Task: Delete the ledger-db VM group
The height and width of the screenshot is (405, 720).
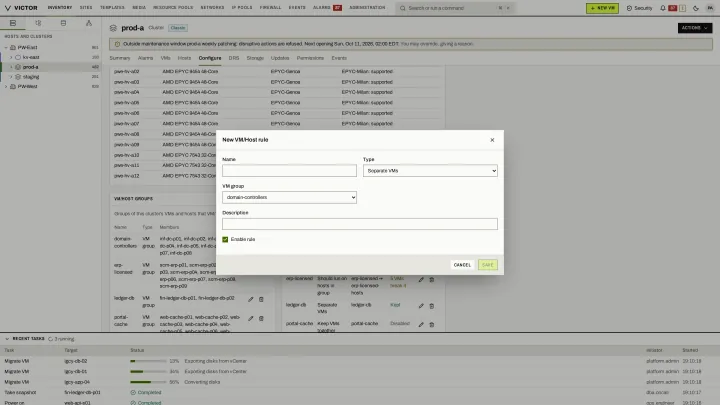Action: click(261, 299)
